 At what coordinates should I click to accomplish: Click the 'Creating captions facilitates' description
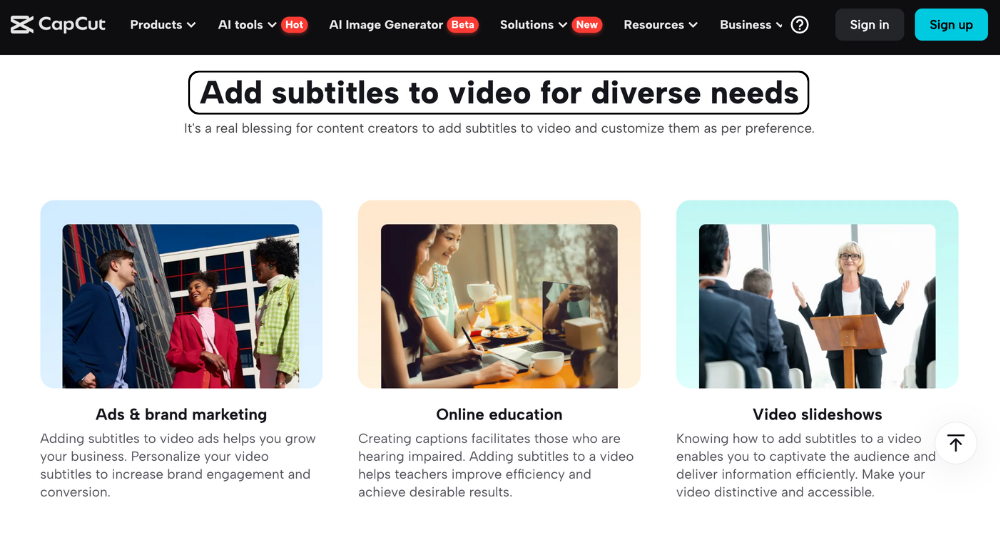pos(496,465)
